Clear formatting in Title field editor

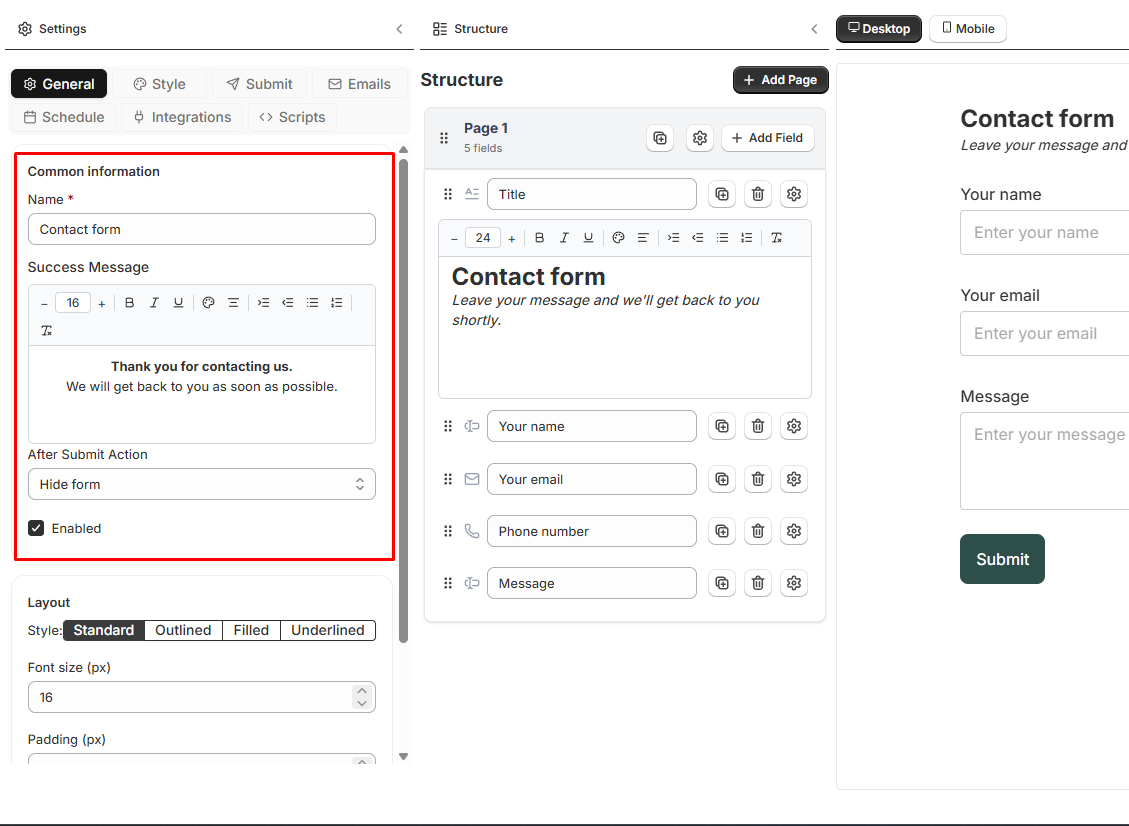click(x=777, y=238)
